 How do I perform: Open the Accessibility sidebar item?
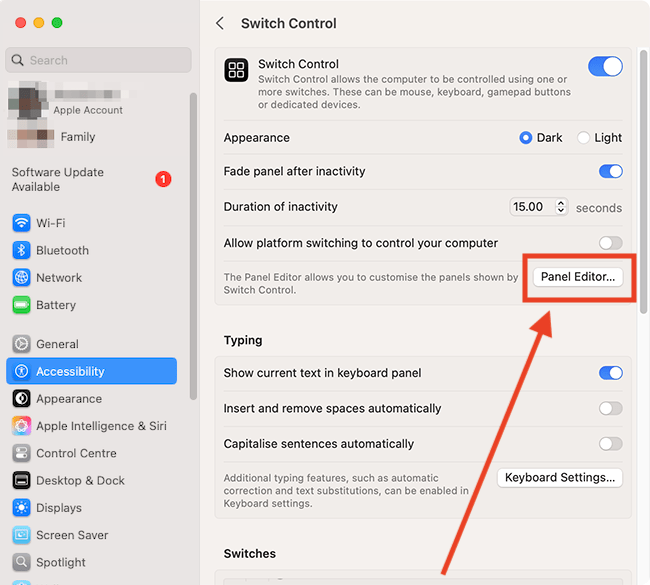92,371
